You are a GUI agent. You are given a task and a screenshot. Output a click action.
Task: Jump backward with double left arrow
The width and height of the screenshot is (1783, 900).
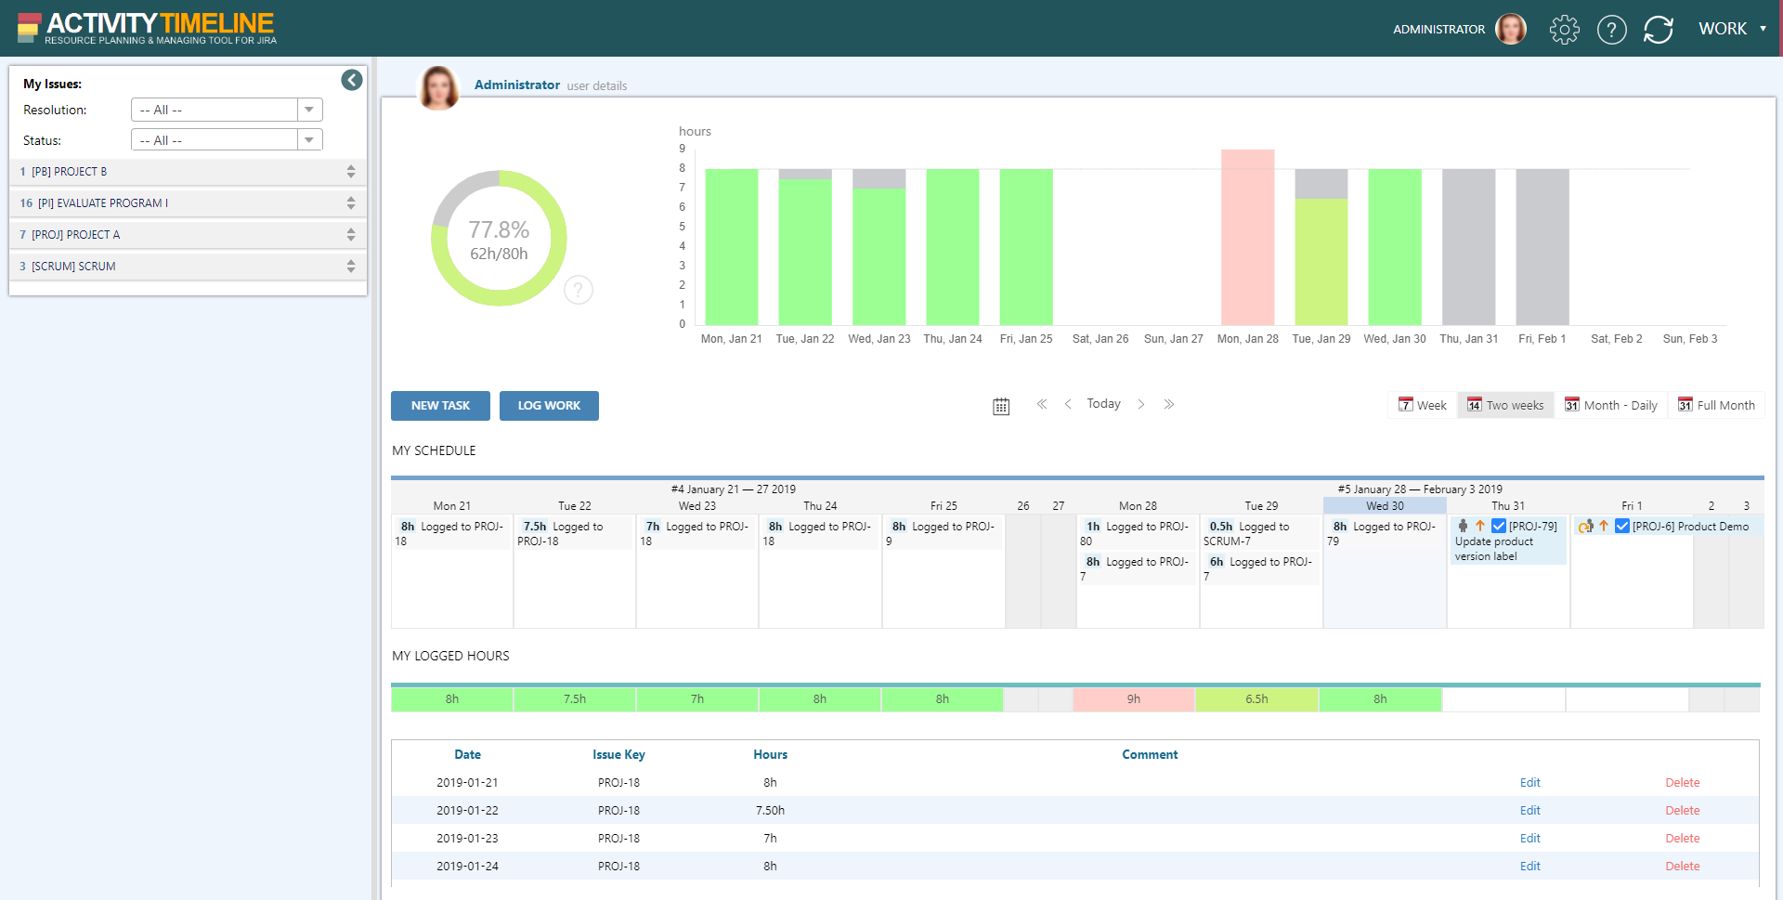[x=1041, y=404]
